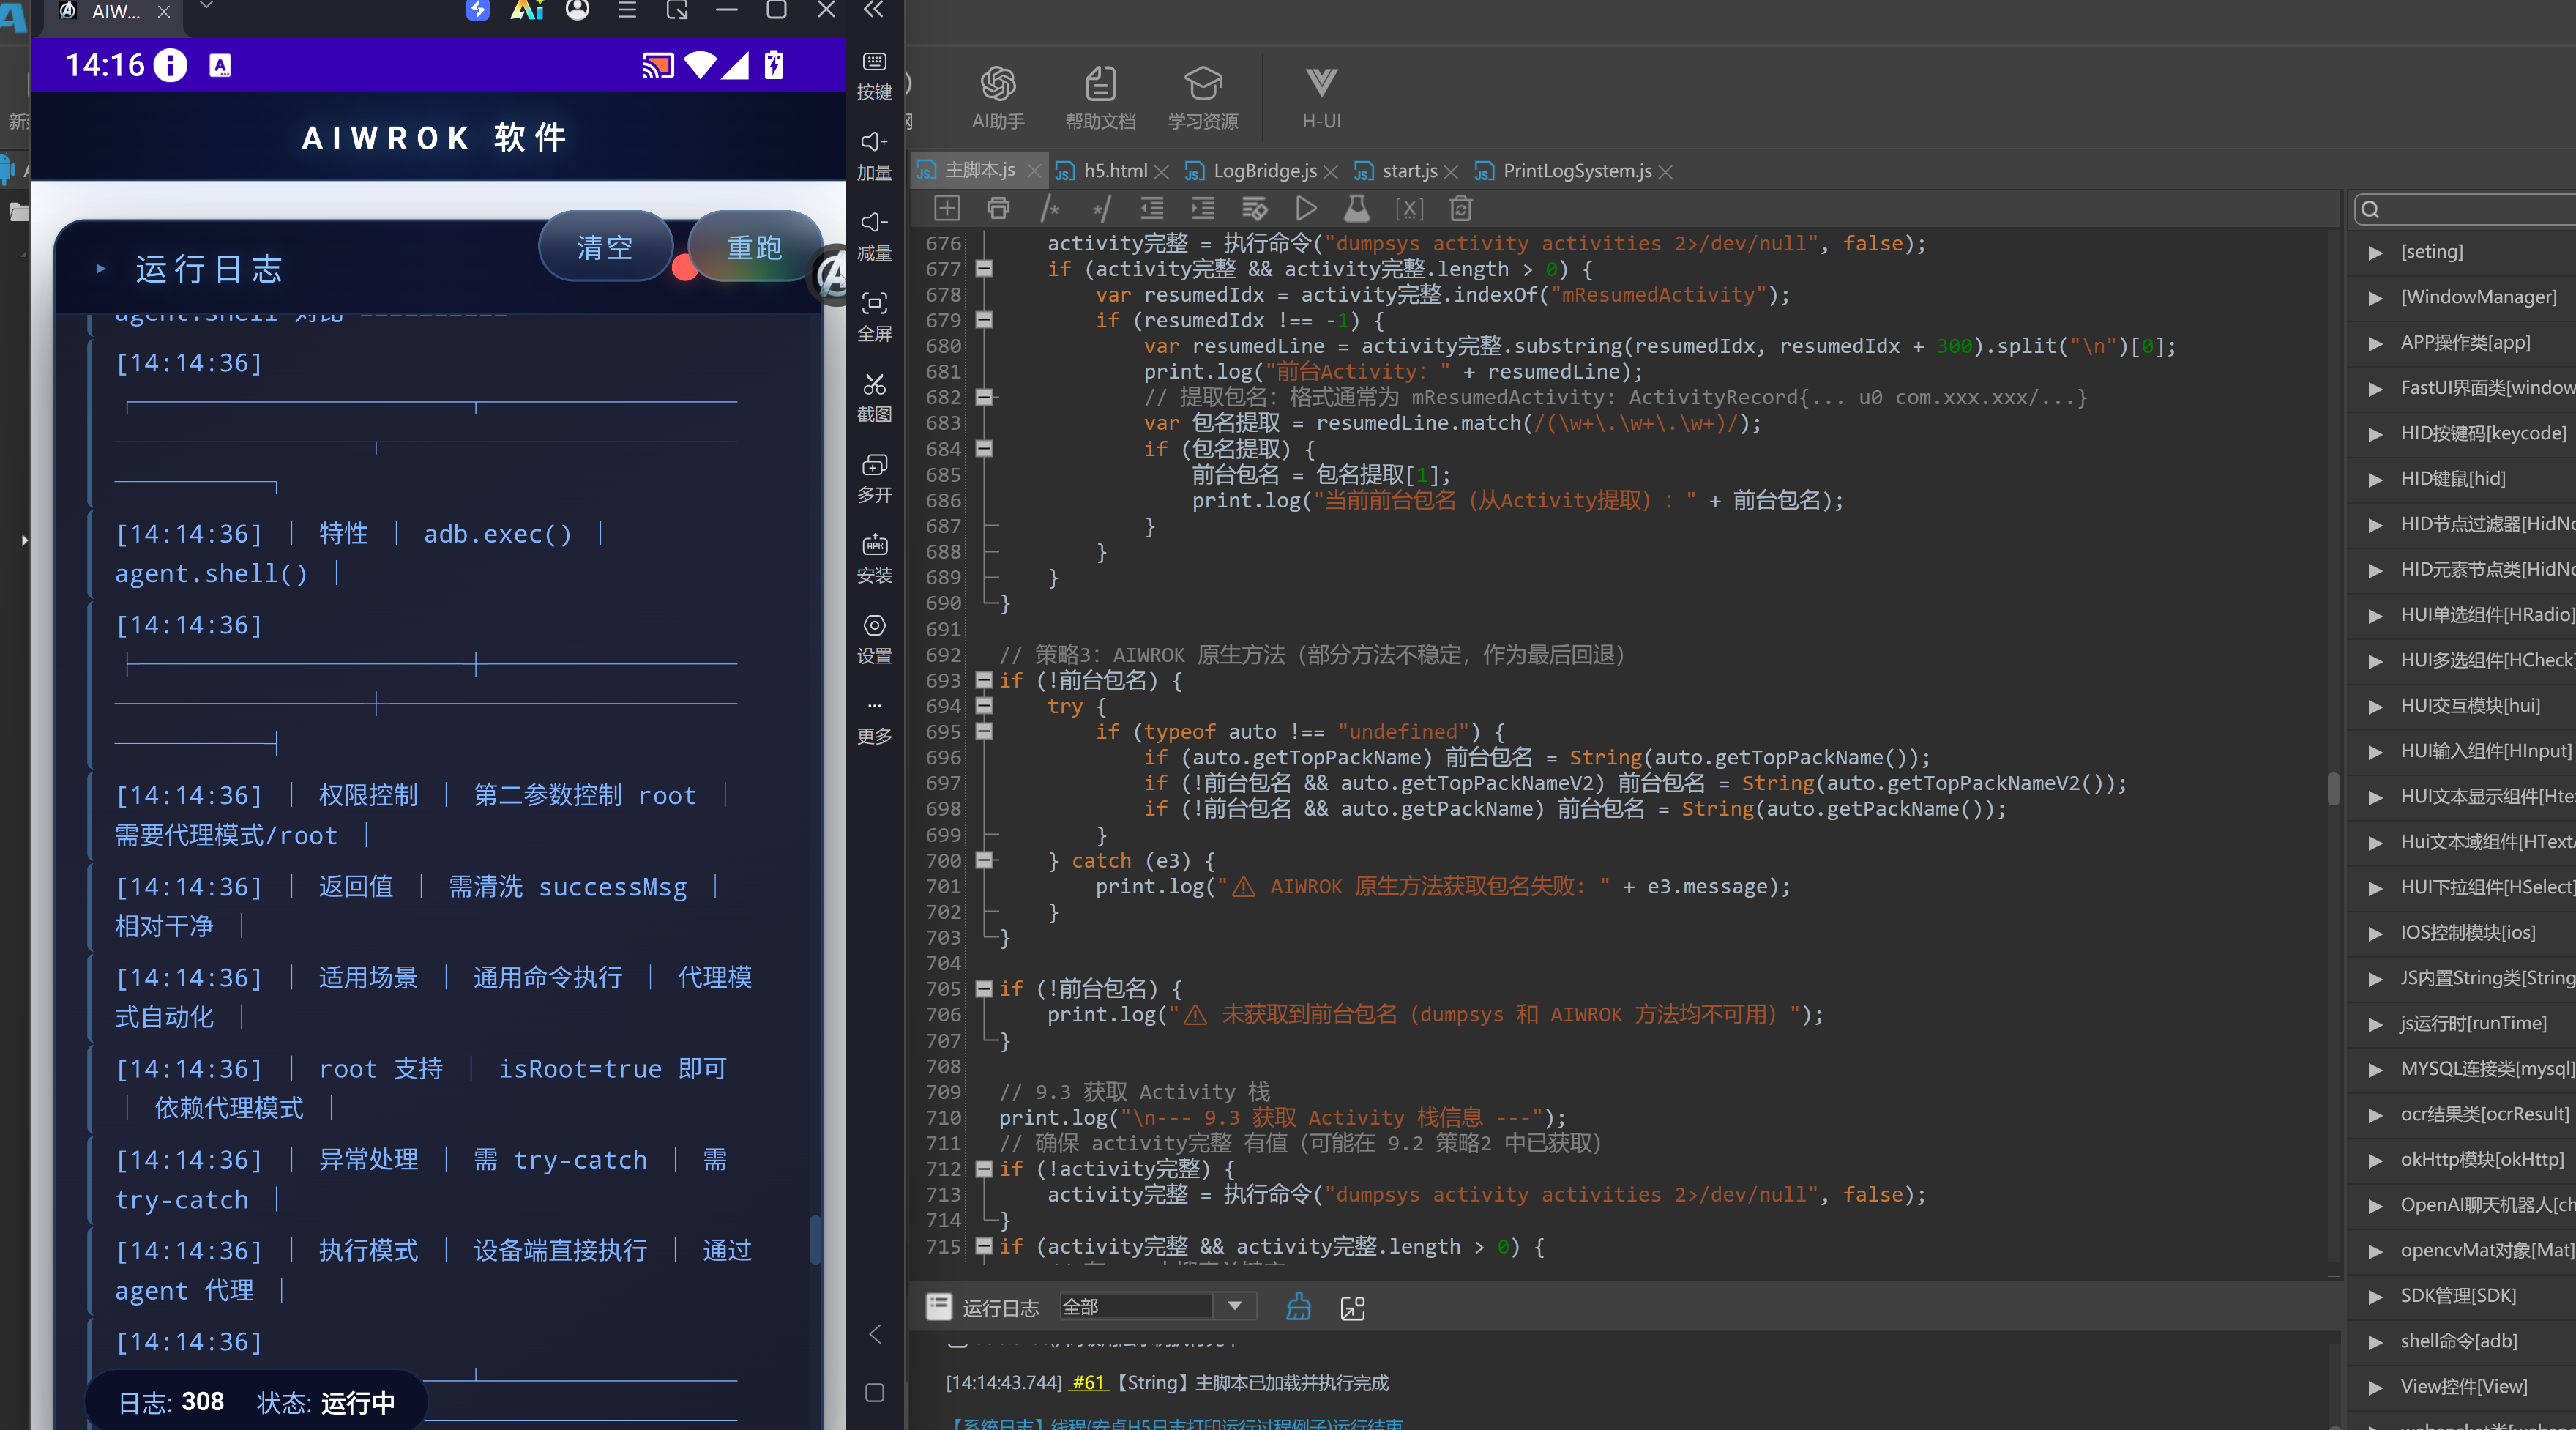This screenshot has height=1430, width=2576.
Task: Expand the APP操作类[app] node
Action: [x=2375, y=343]
